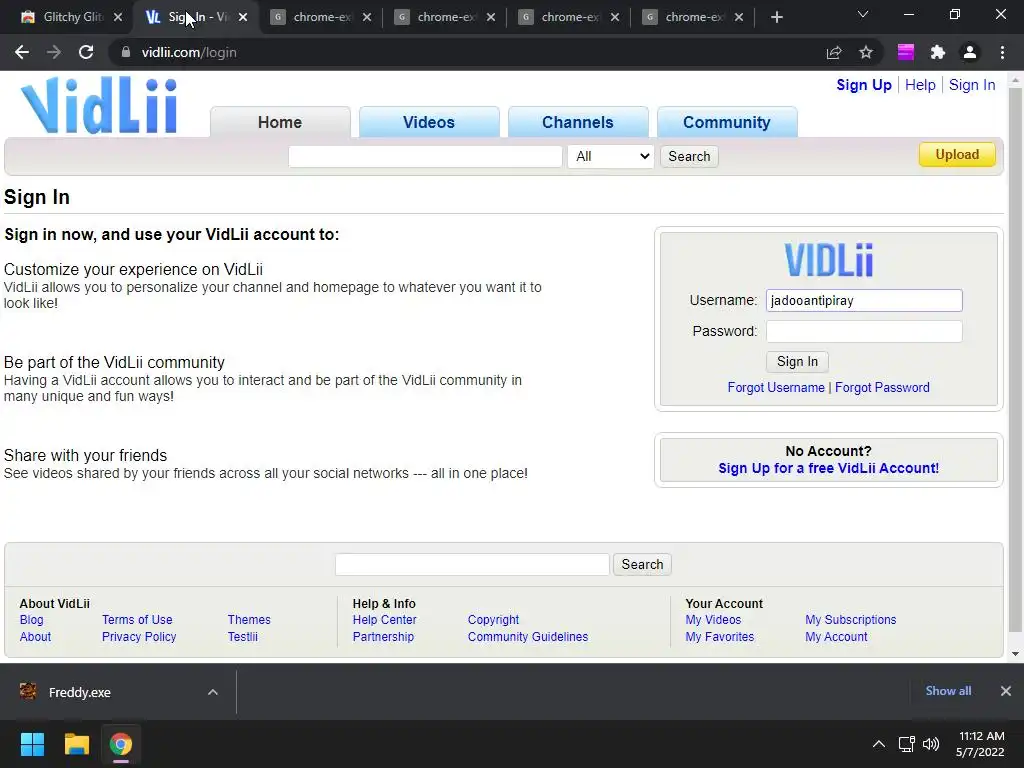Bookmark this page with the star icon

pyautogui.click(x=866, y=52)
